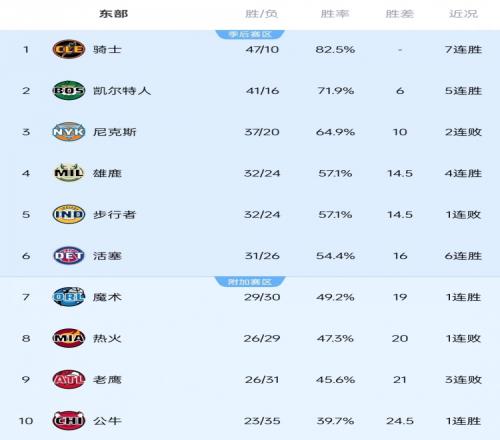Image resolution: width=500 pixels, height=440 pixels.
Task: Select the 东部 conference heading
Action: tap(113, 14)
